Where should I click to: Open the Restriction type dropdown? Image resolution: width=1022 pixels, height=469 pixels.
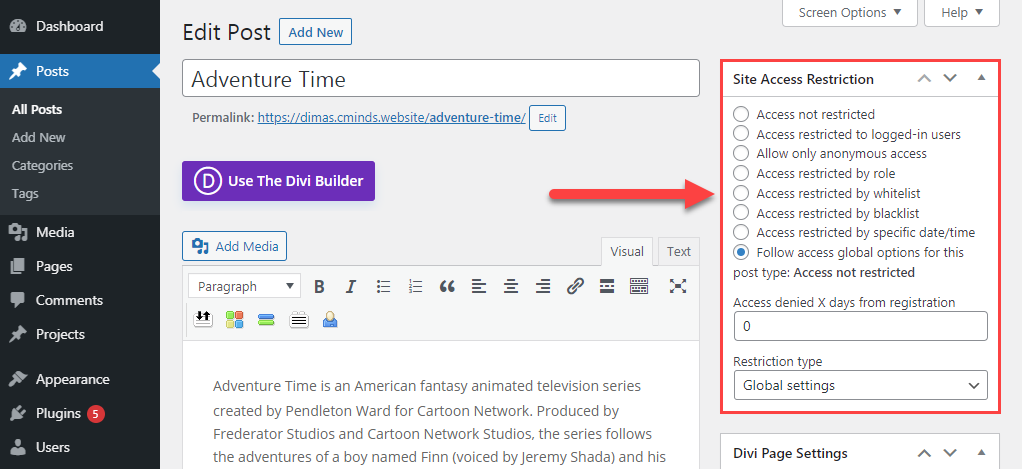click(x=860, y=385)
